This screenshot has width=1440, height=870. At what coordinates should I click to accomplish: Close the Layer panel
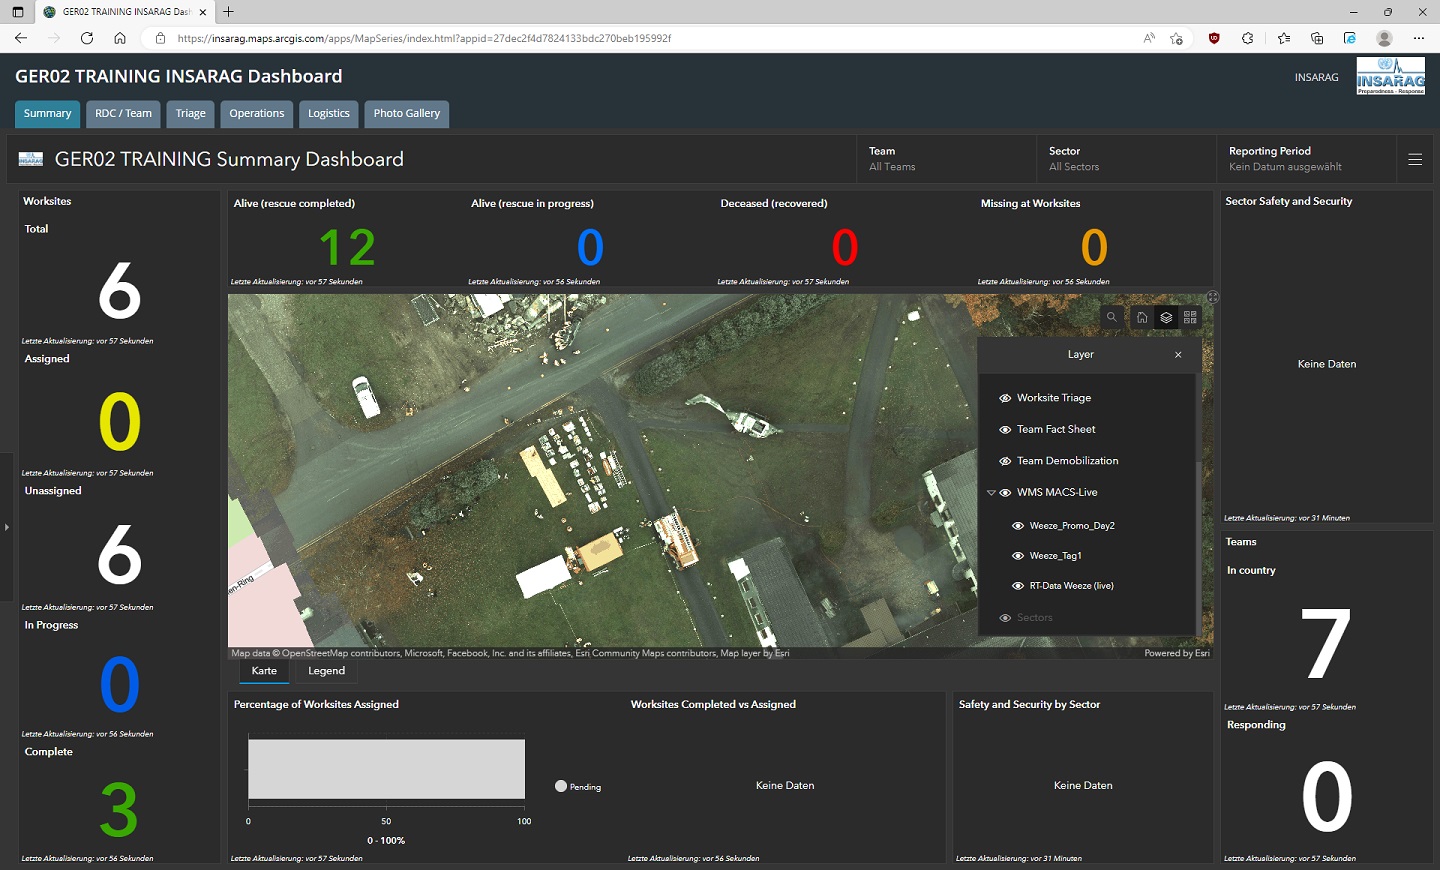1178,355
